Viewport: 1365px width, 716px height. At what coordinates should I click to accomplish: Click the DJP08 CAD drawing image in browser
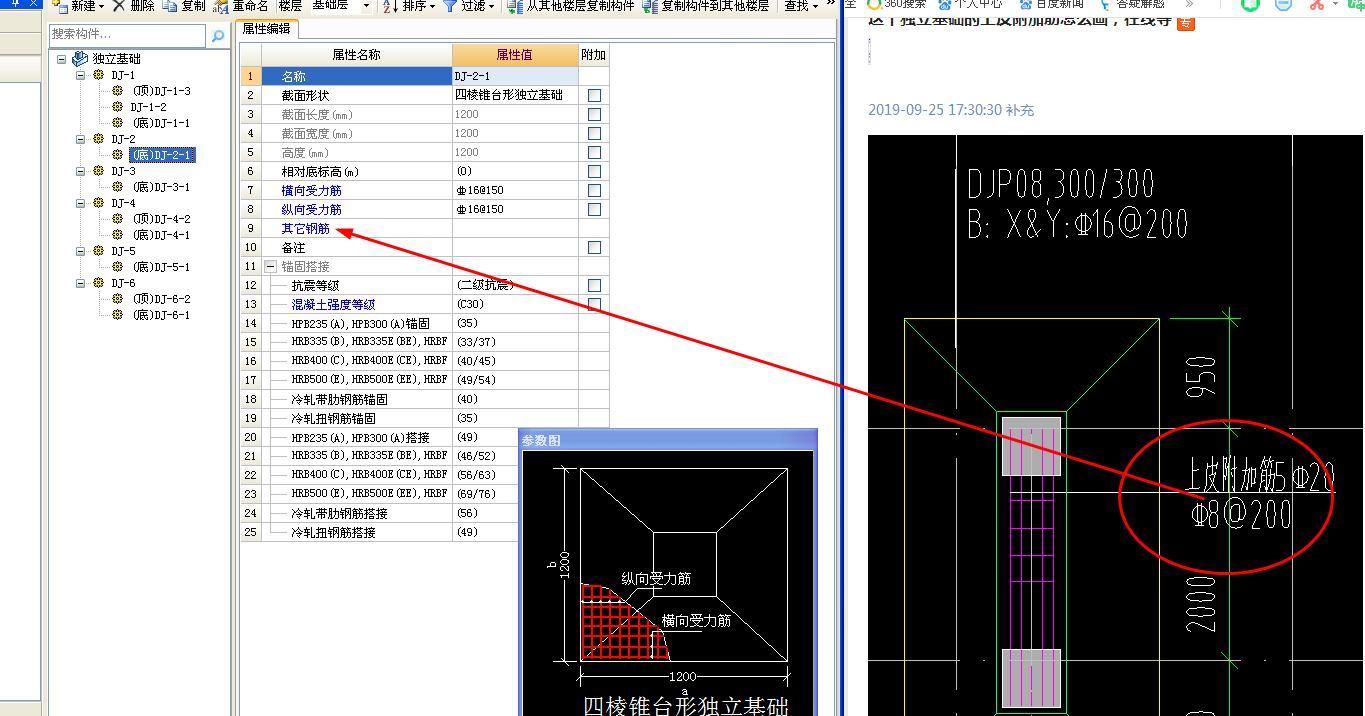click(x=1114, y=425)
